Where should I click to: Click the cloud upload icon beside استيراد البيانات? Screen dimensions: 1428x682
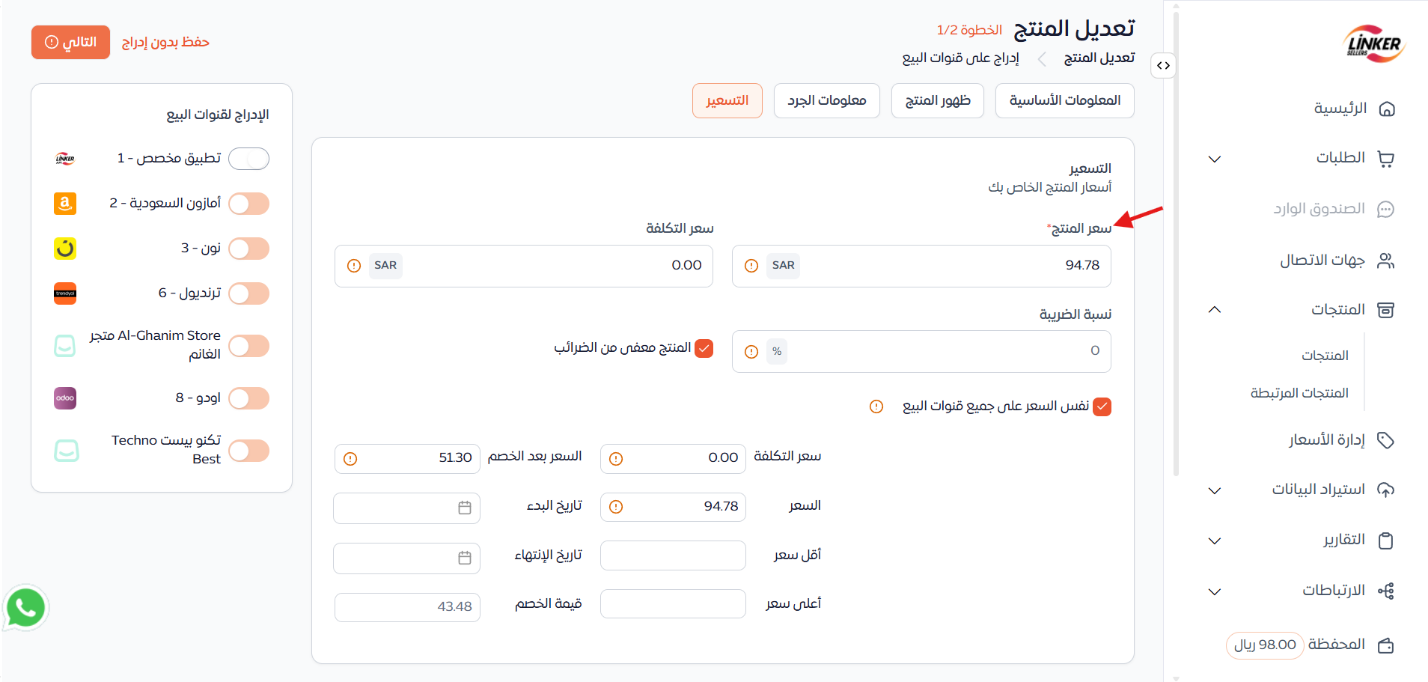pos(1386,490)
